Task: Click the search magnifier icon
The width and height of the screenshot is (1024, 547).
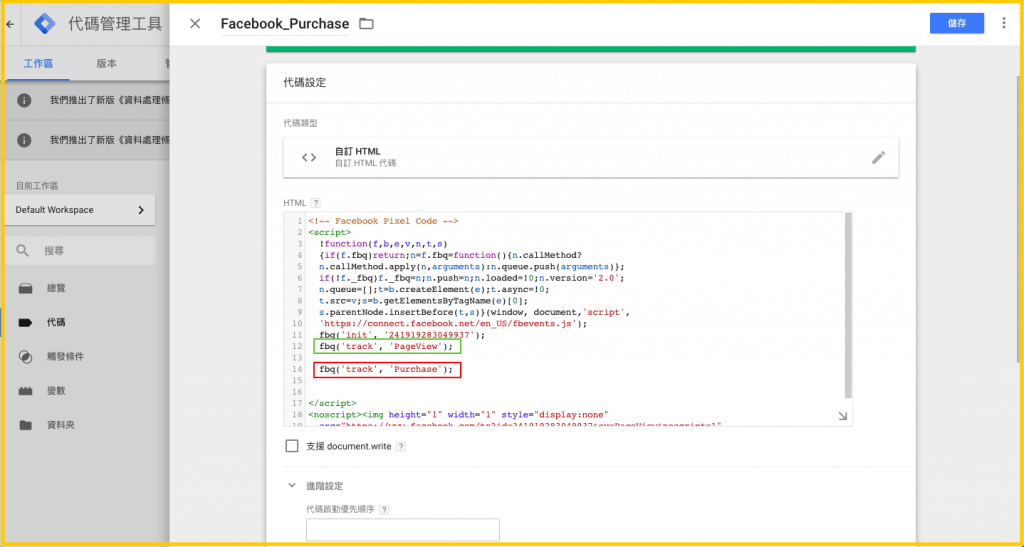Action: point(23,251)
